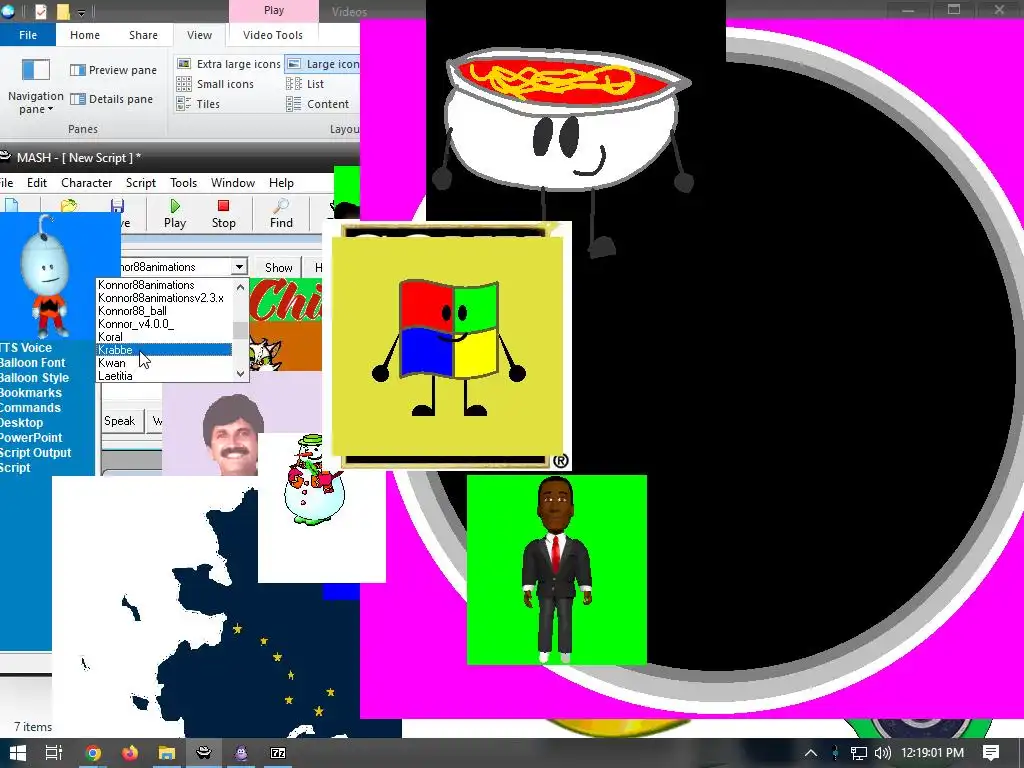Screen dimensions: 1024x768
Task: Switch to the View ribbon tab
Action: point(199,35)
